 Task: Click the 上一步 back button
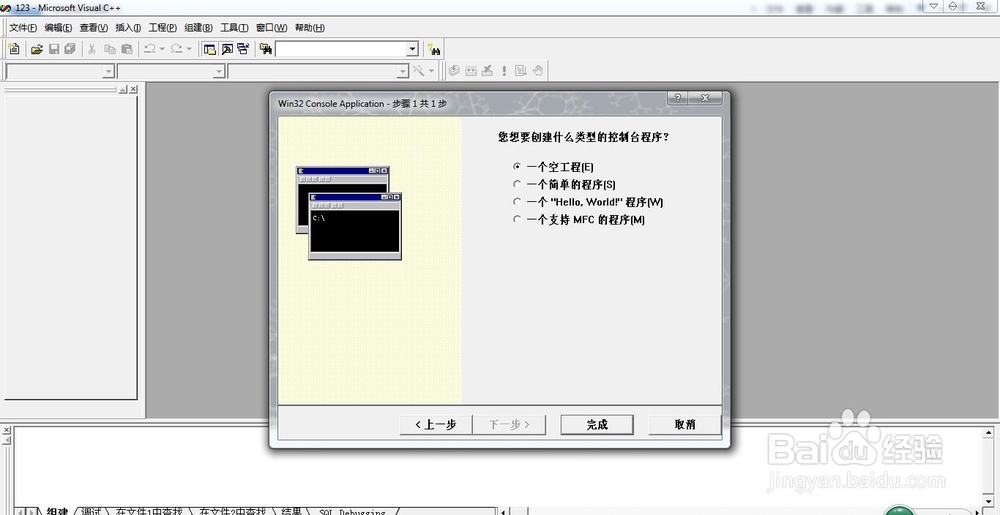coord(436,424)
